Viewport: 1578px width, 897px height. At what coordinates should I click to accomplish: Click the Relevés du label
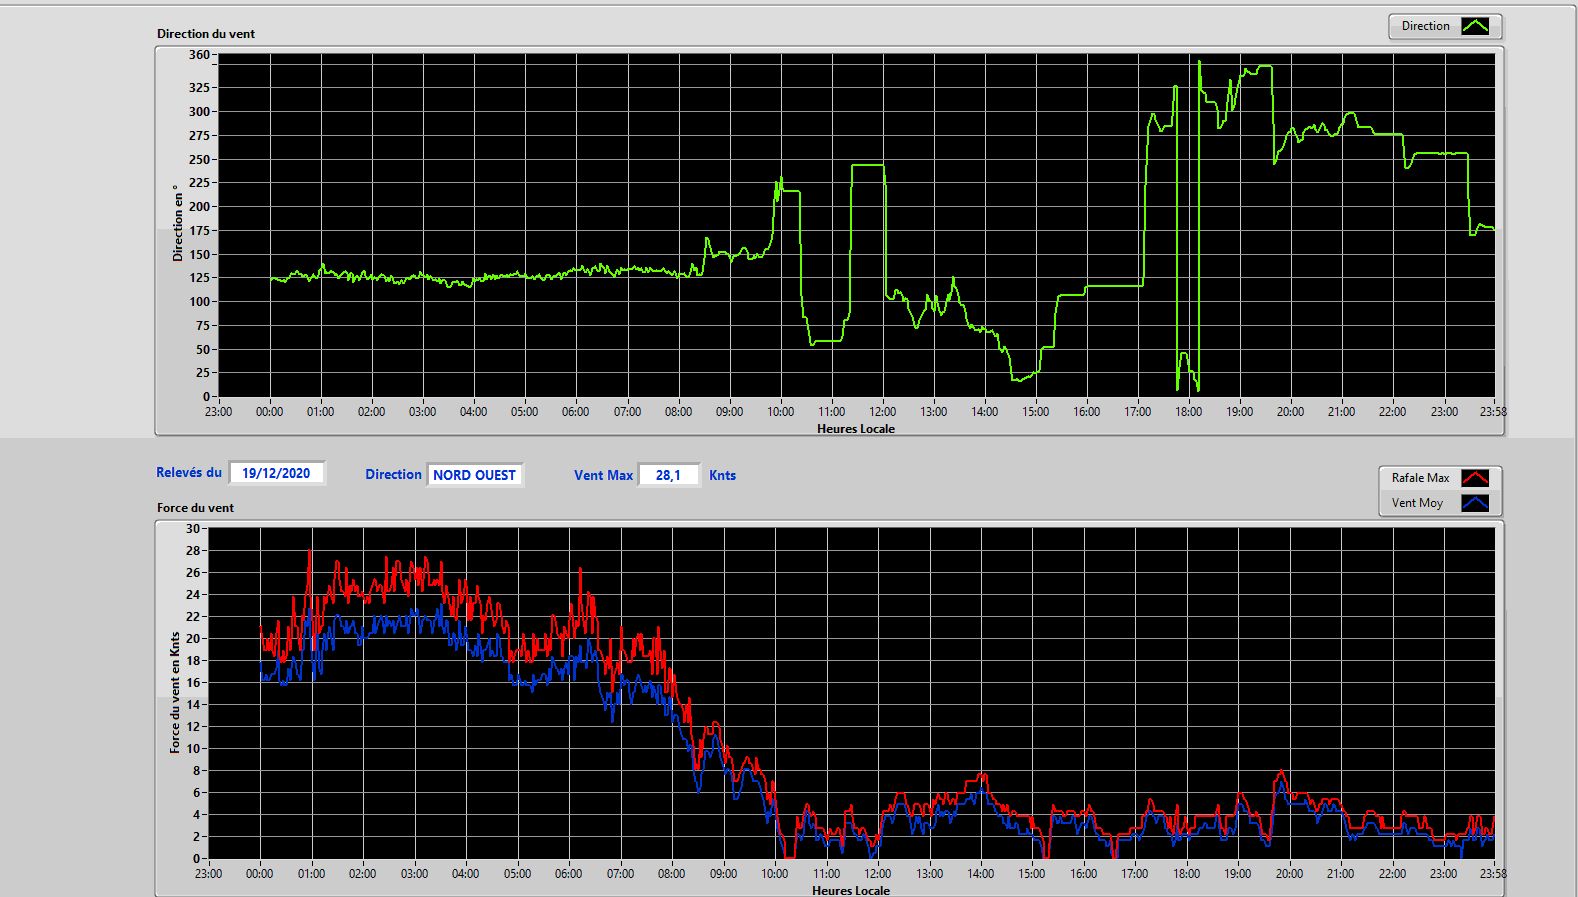point(189,472)
